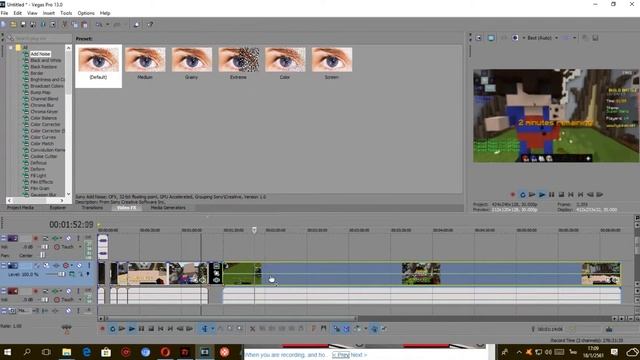Open the preview Overlays dropdown arrow
The height and width of the screenshot is (360, 640).
(x=574, y=38)
